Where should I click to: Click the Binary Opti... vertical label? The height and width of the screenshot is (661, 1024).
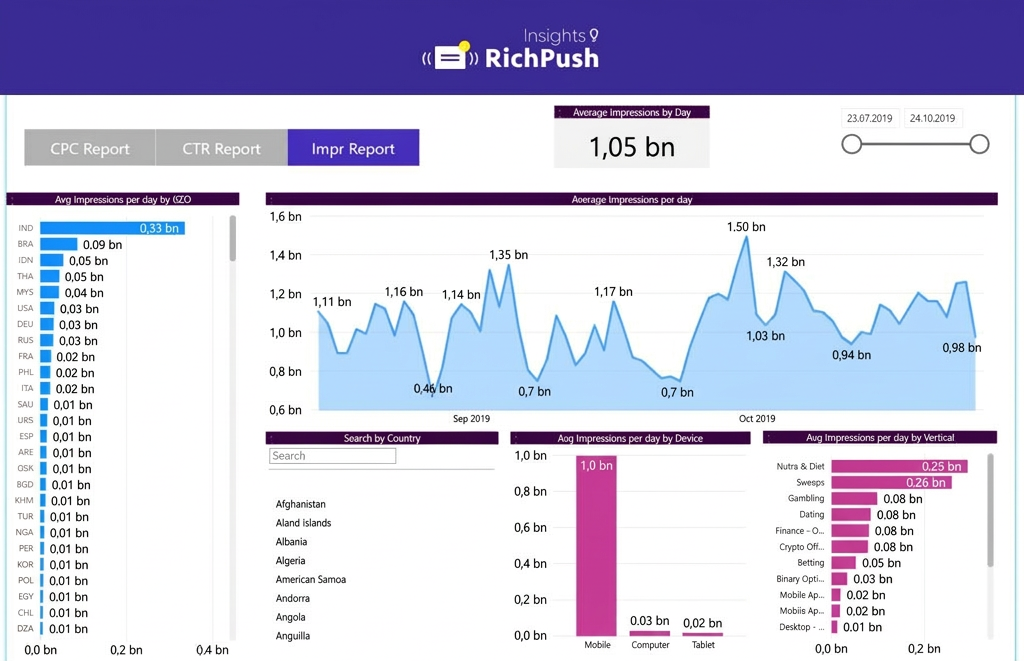[x=800, y=579]
